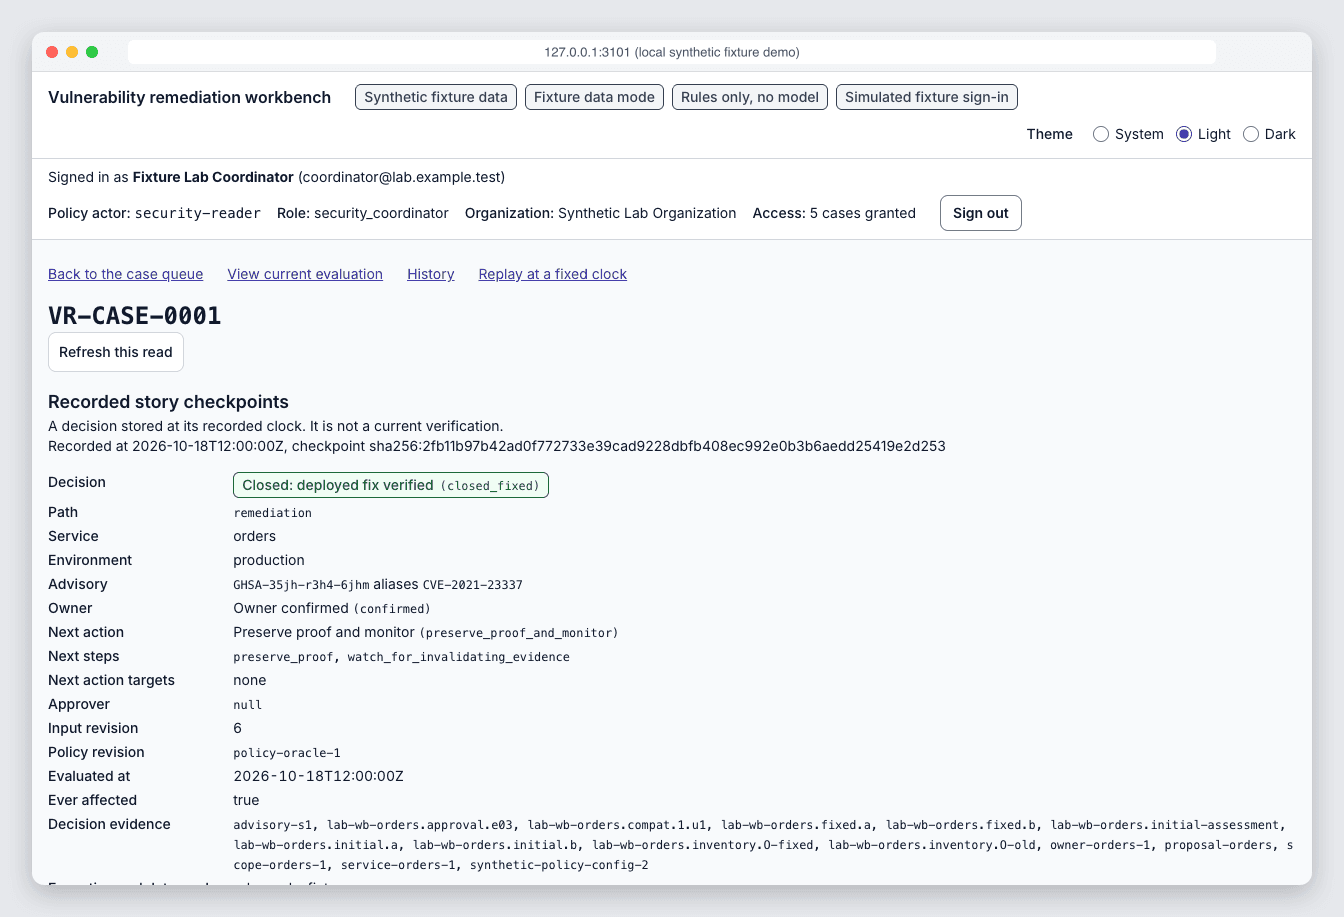
Task: Click the Approver null value
Action: coord(247,704)
